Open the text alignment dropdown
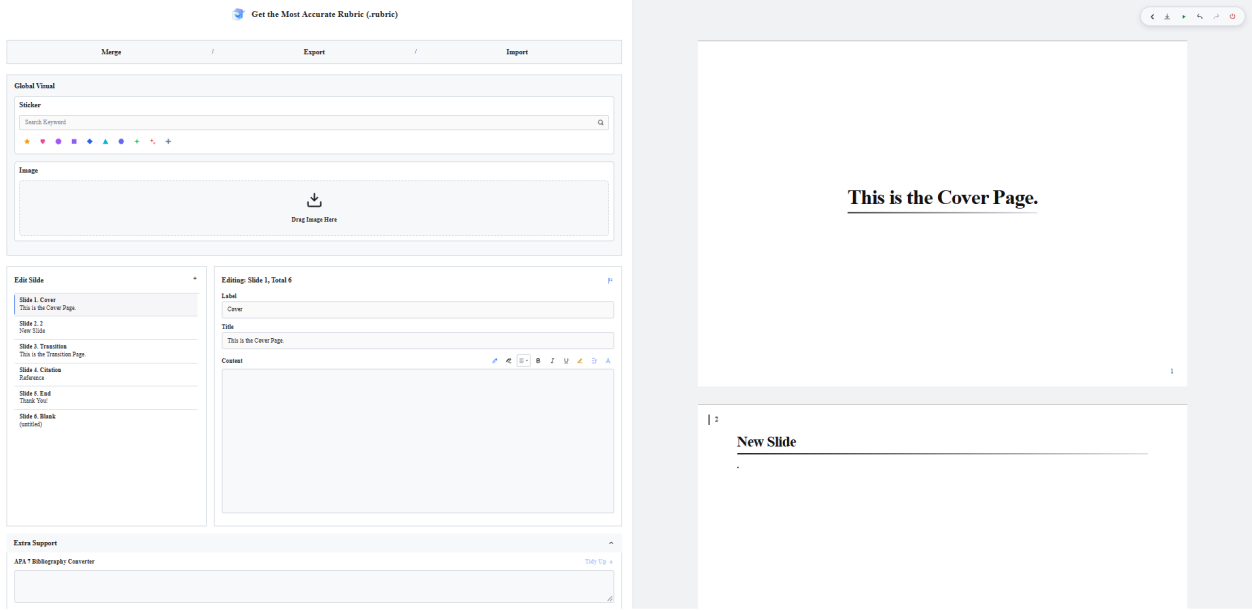 tap(523, 360)
